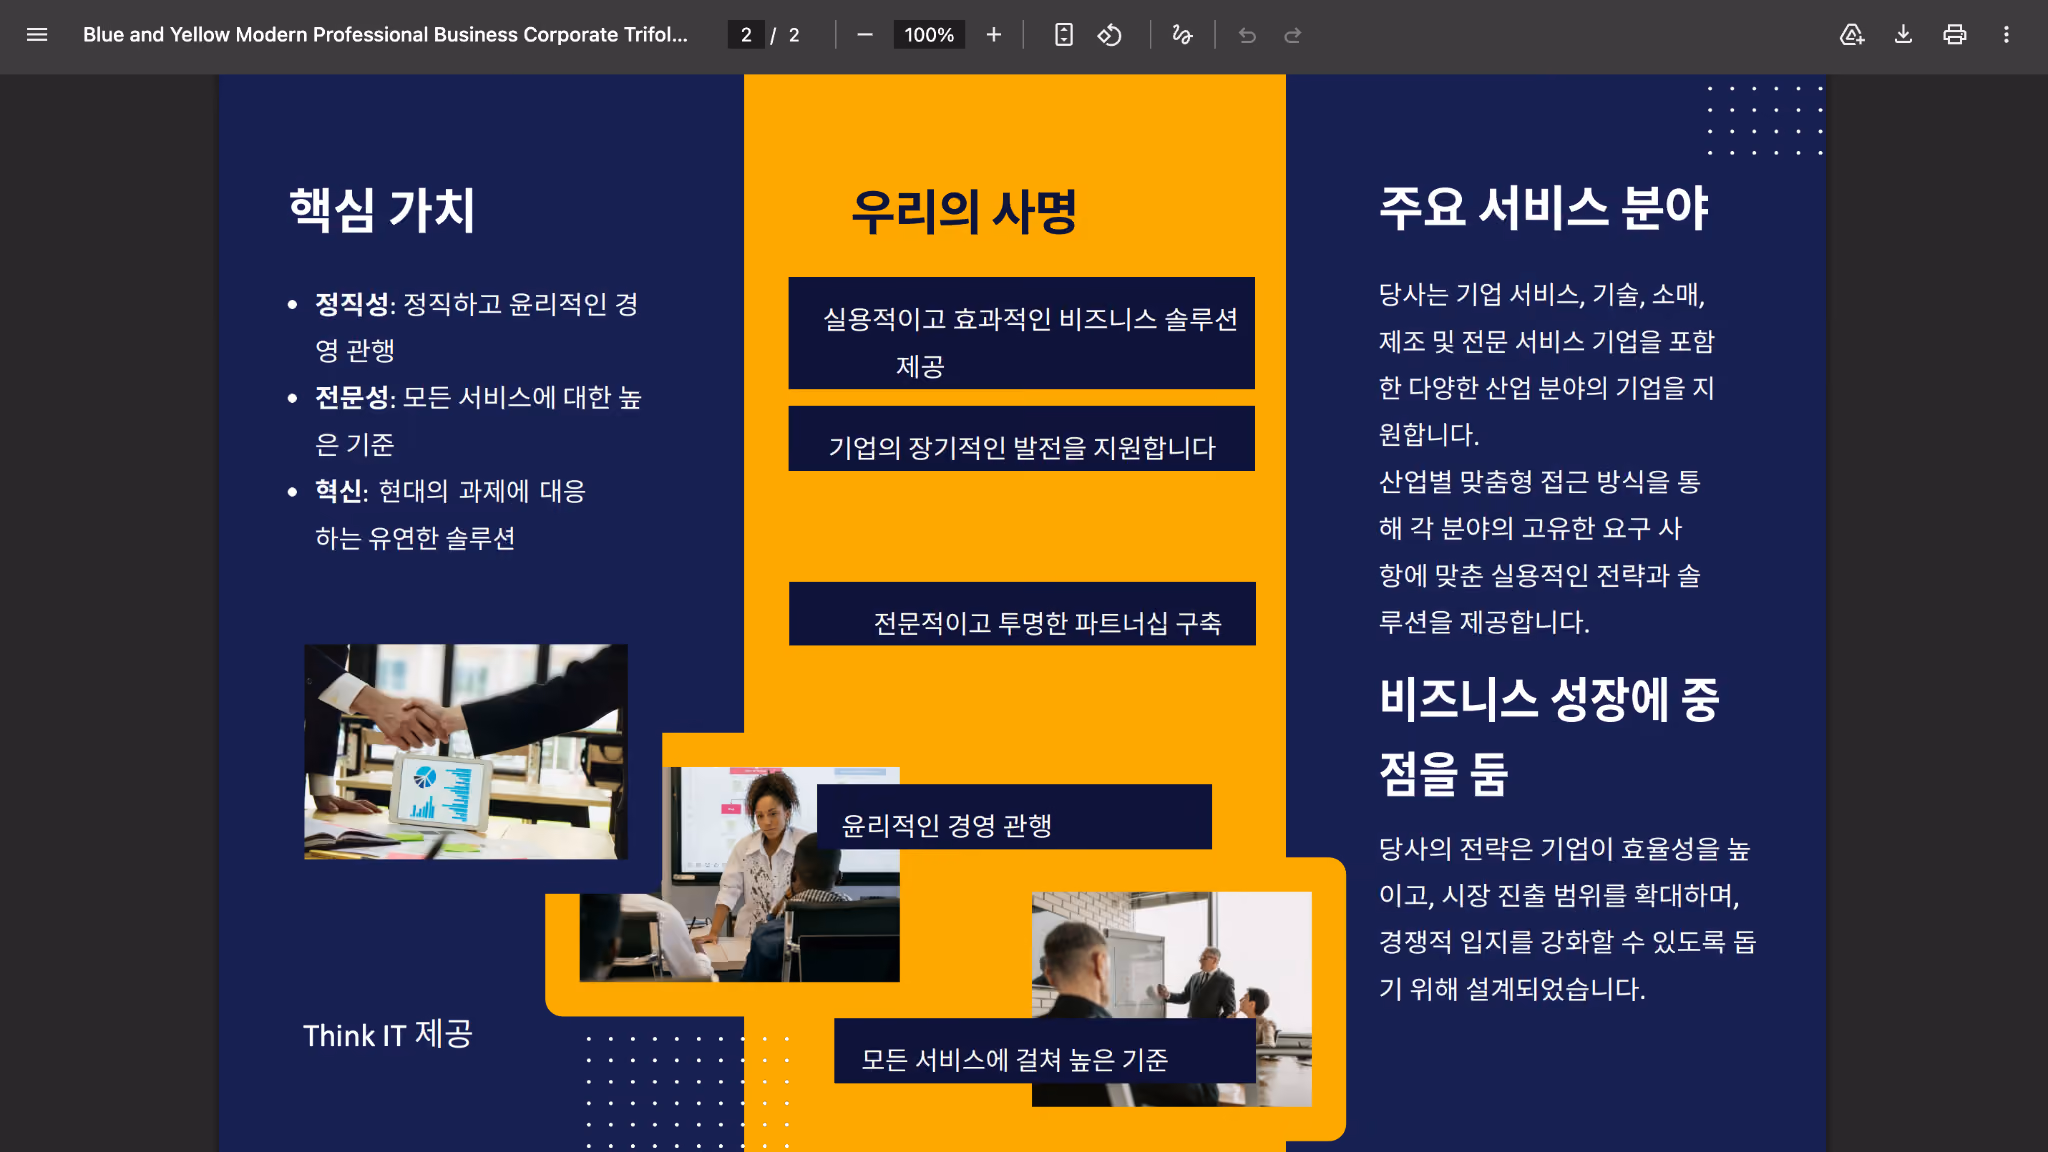Click the '우리의 사명' heading
Screen dimensions: 2048x1152
point(964,212)
